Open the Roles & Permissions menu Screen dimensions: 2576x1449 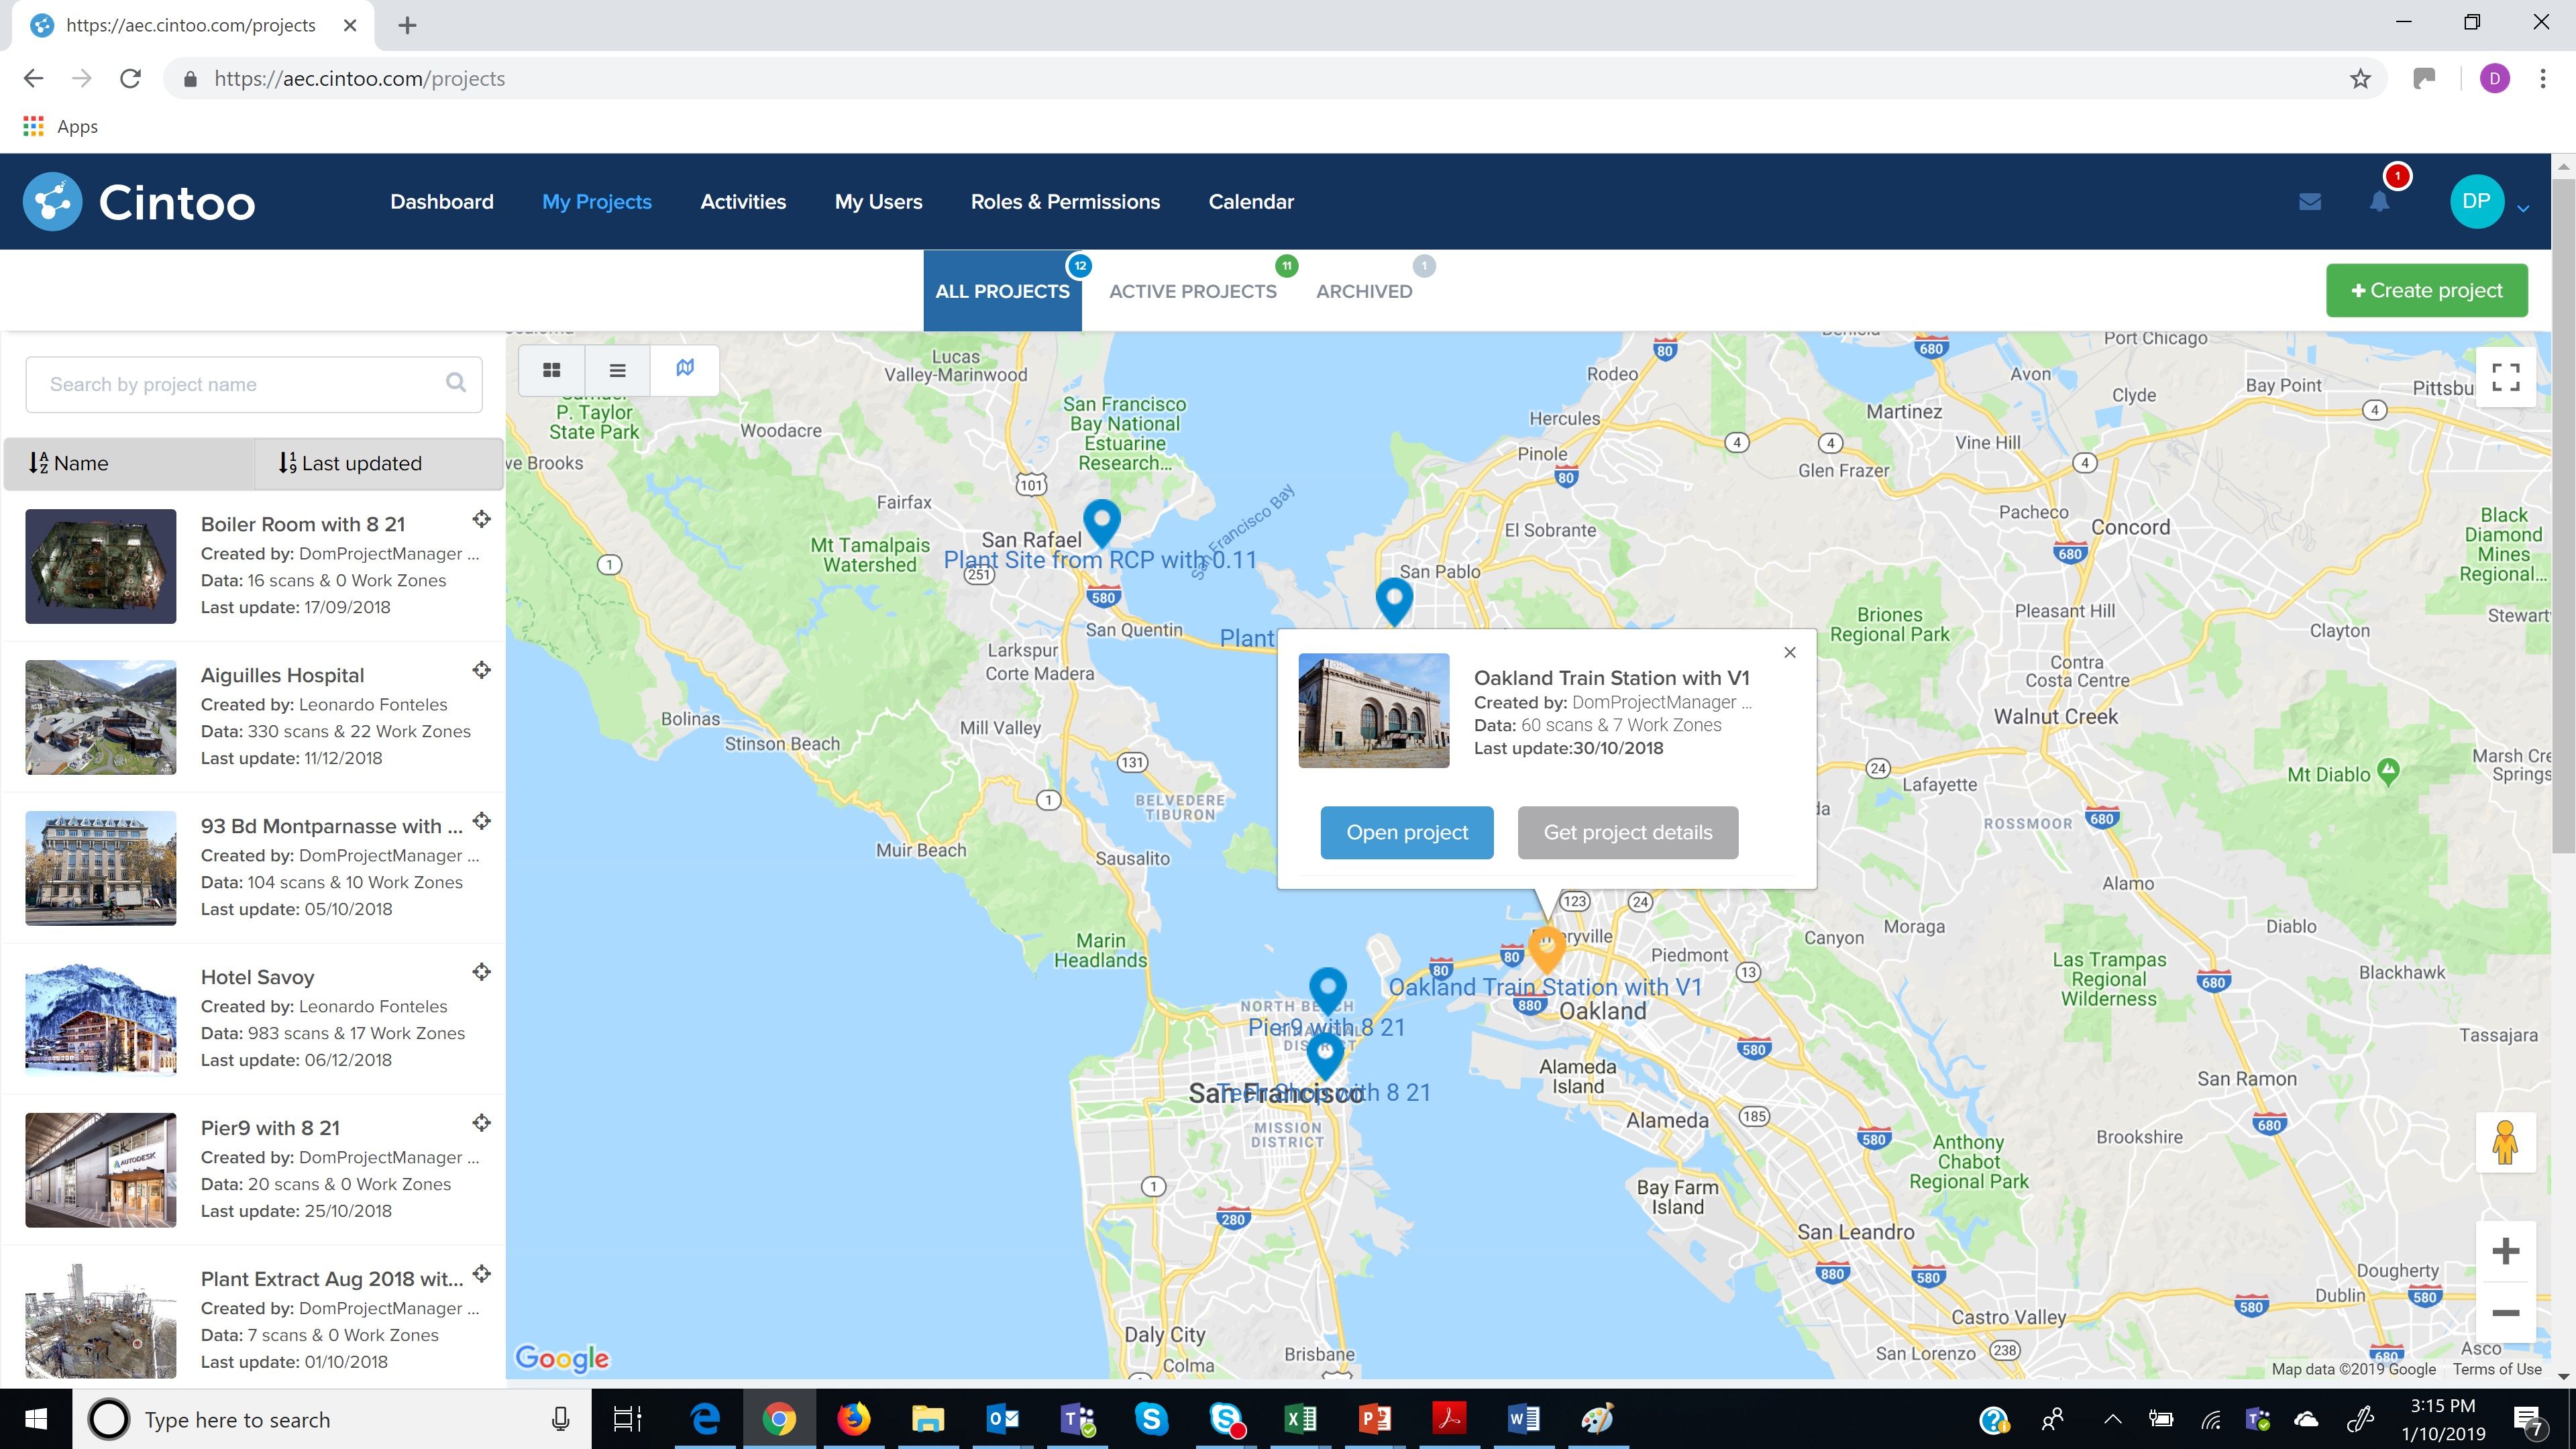pyautogui.click(x=1065, y=202)
